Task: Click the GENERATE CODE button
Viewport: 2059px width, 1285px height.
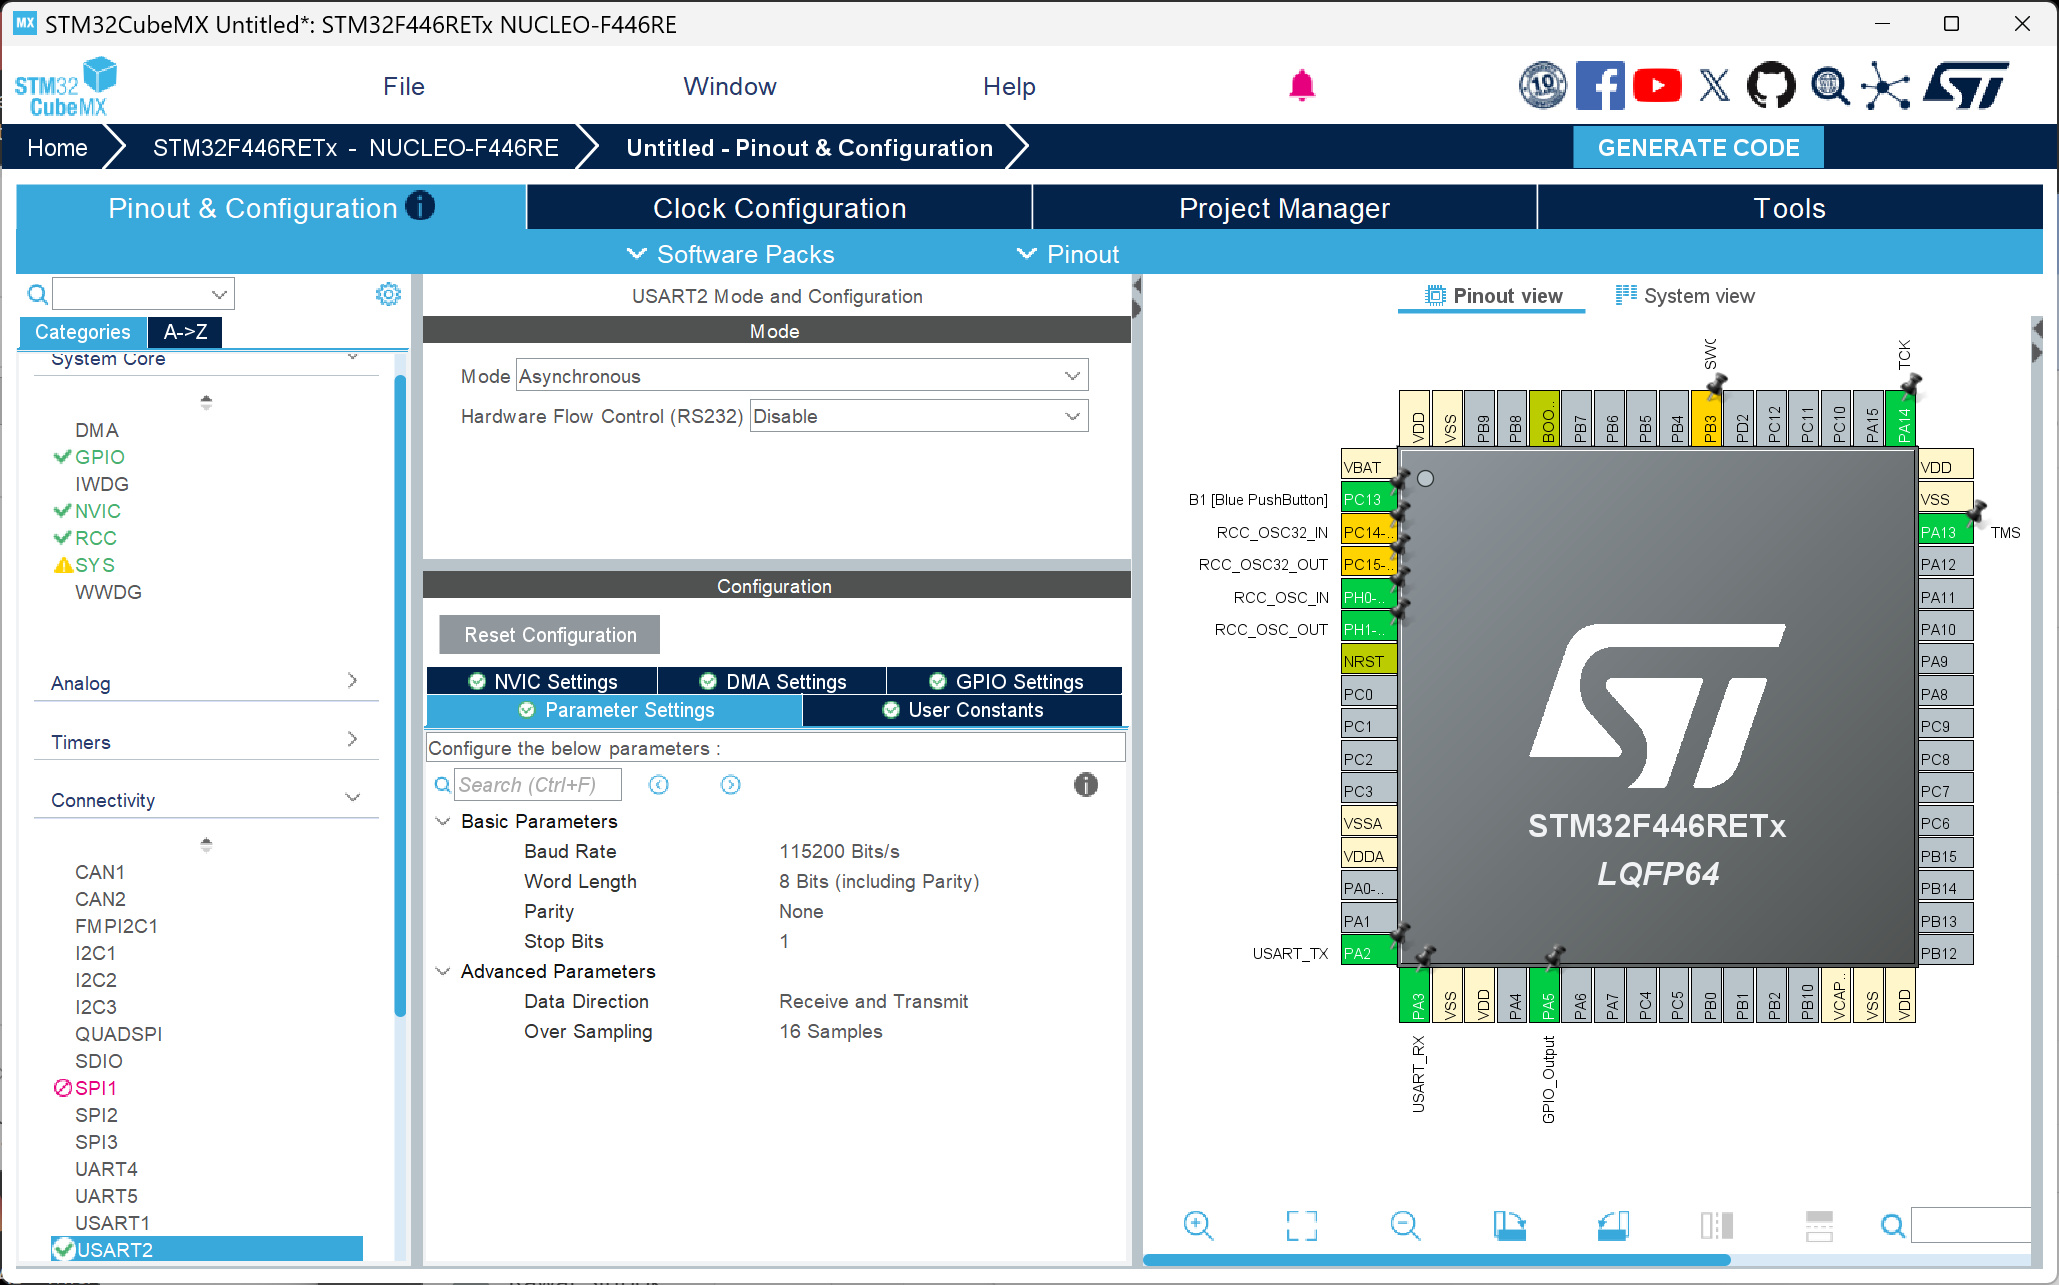Action: point(1698,148)
